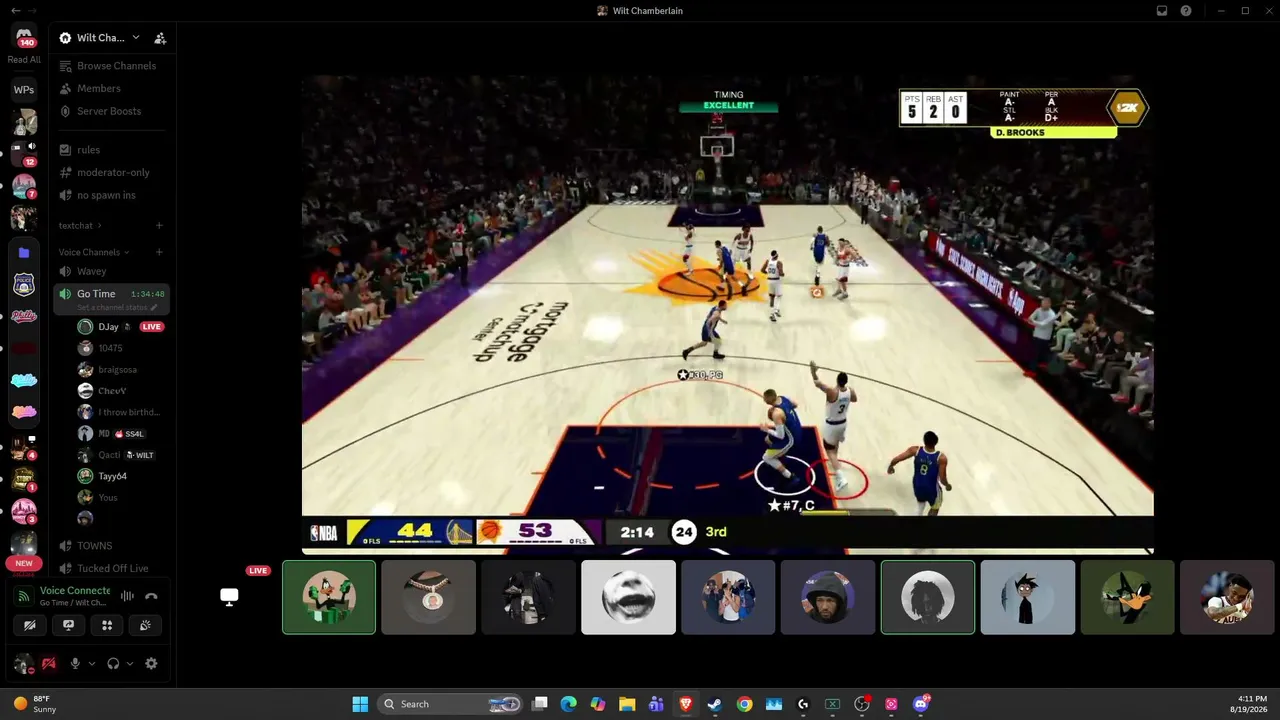The height and width of the screenshot is (720, 1280).
Task: Turn on camera in voice panel
Action: 30,625
